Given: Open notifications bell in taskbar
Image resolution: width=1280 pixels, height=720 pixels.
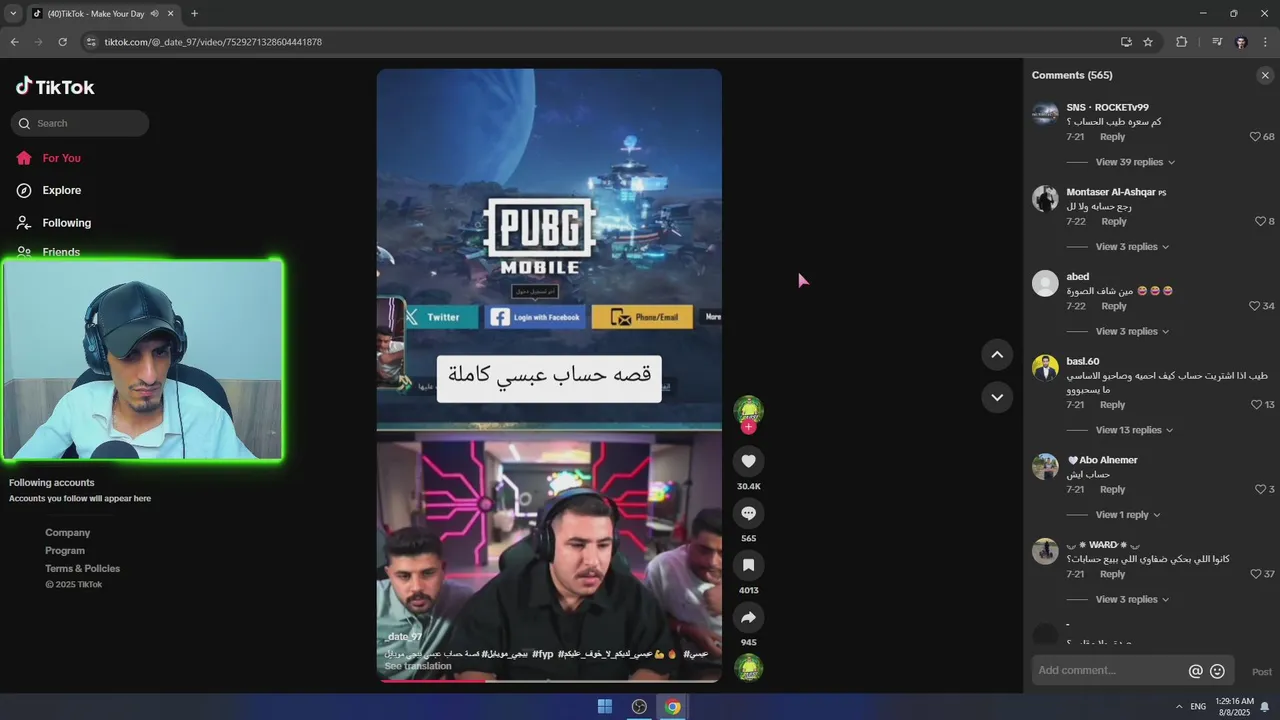Looking at the screenshot, I should coord(1265,707).
